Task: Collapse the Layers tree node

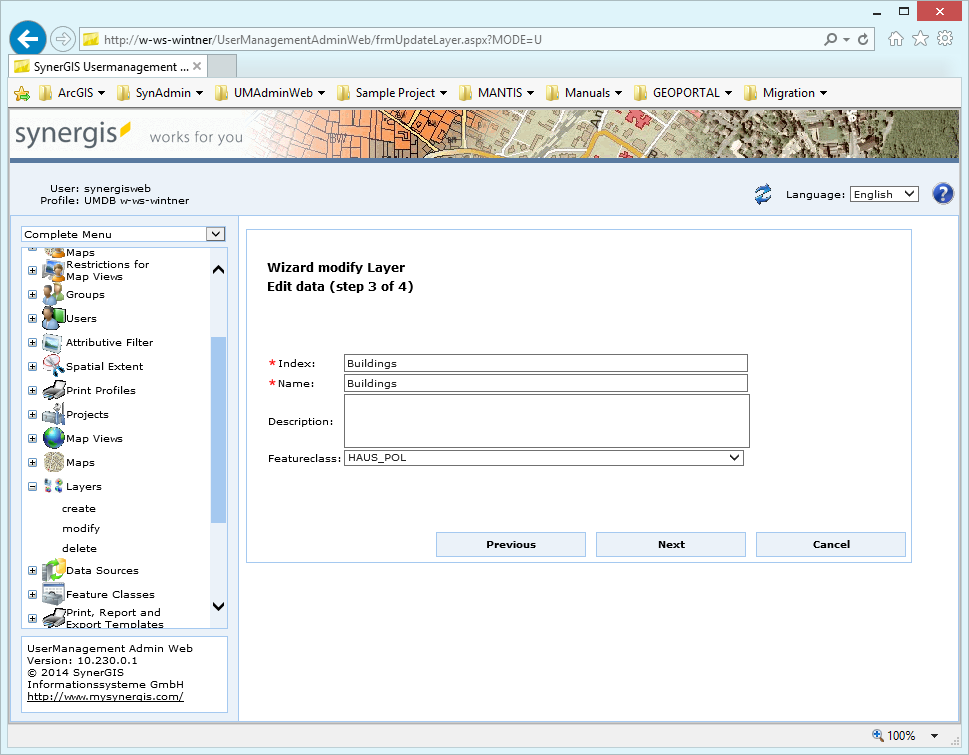Action: (32, 487)
